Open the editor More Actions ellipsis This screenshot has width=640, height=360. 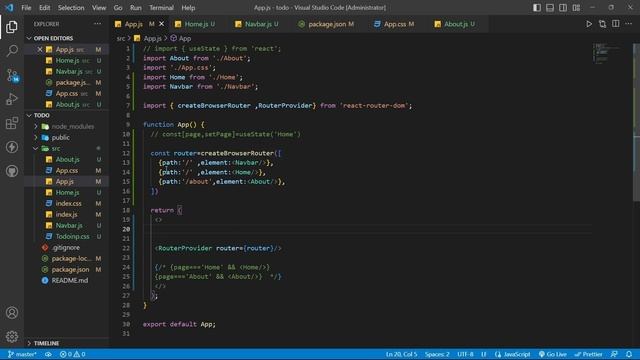(629, 24)
